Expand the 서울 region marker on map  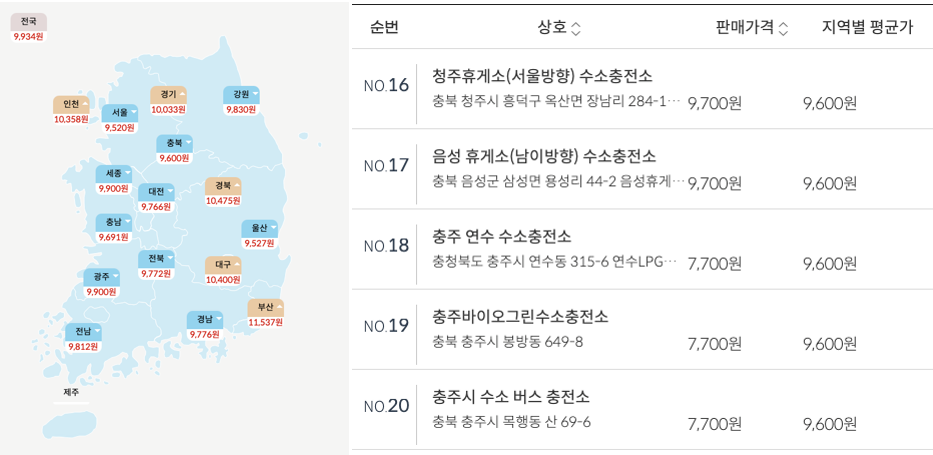pos(120,113)
